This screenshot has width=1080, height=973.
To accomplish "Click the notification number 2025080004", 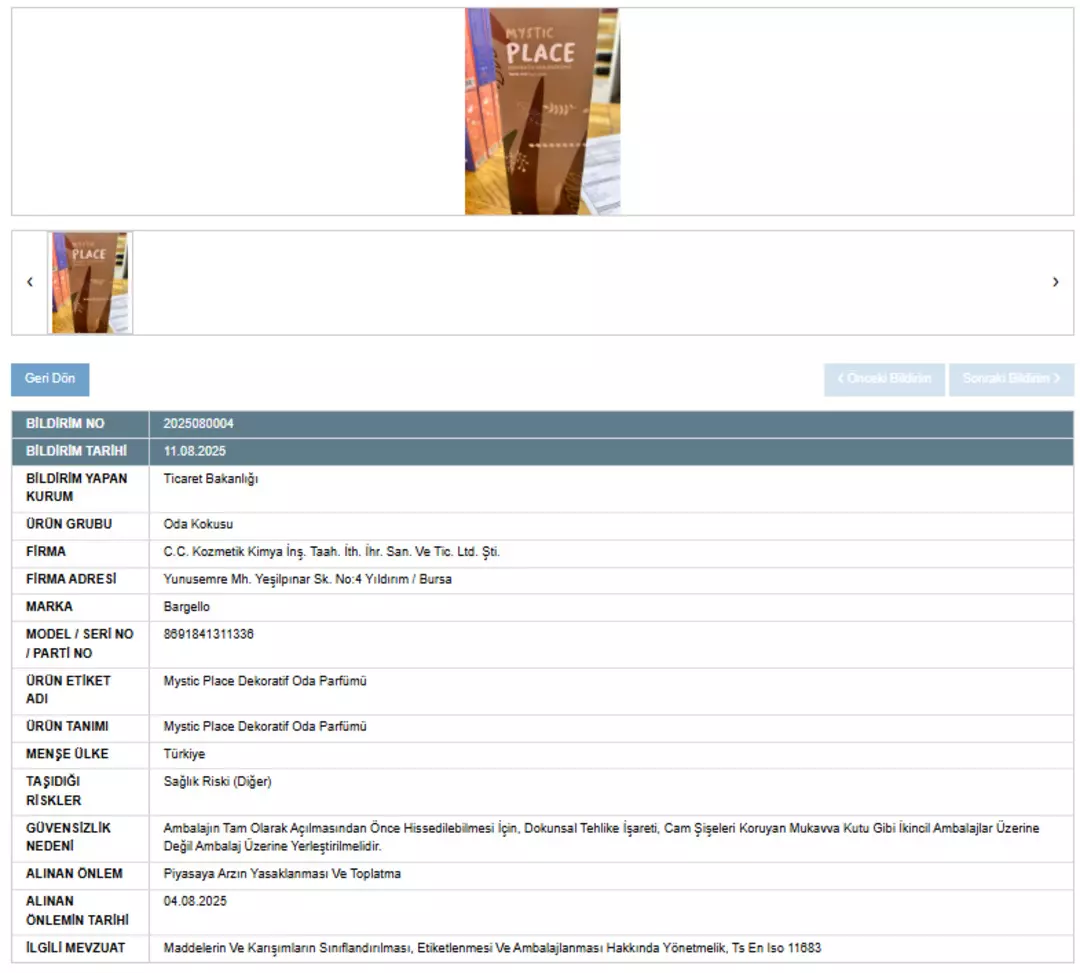I will (199, 424).
